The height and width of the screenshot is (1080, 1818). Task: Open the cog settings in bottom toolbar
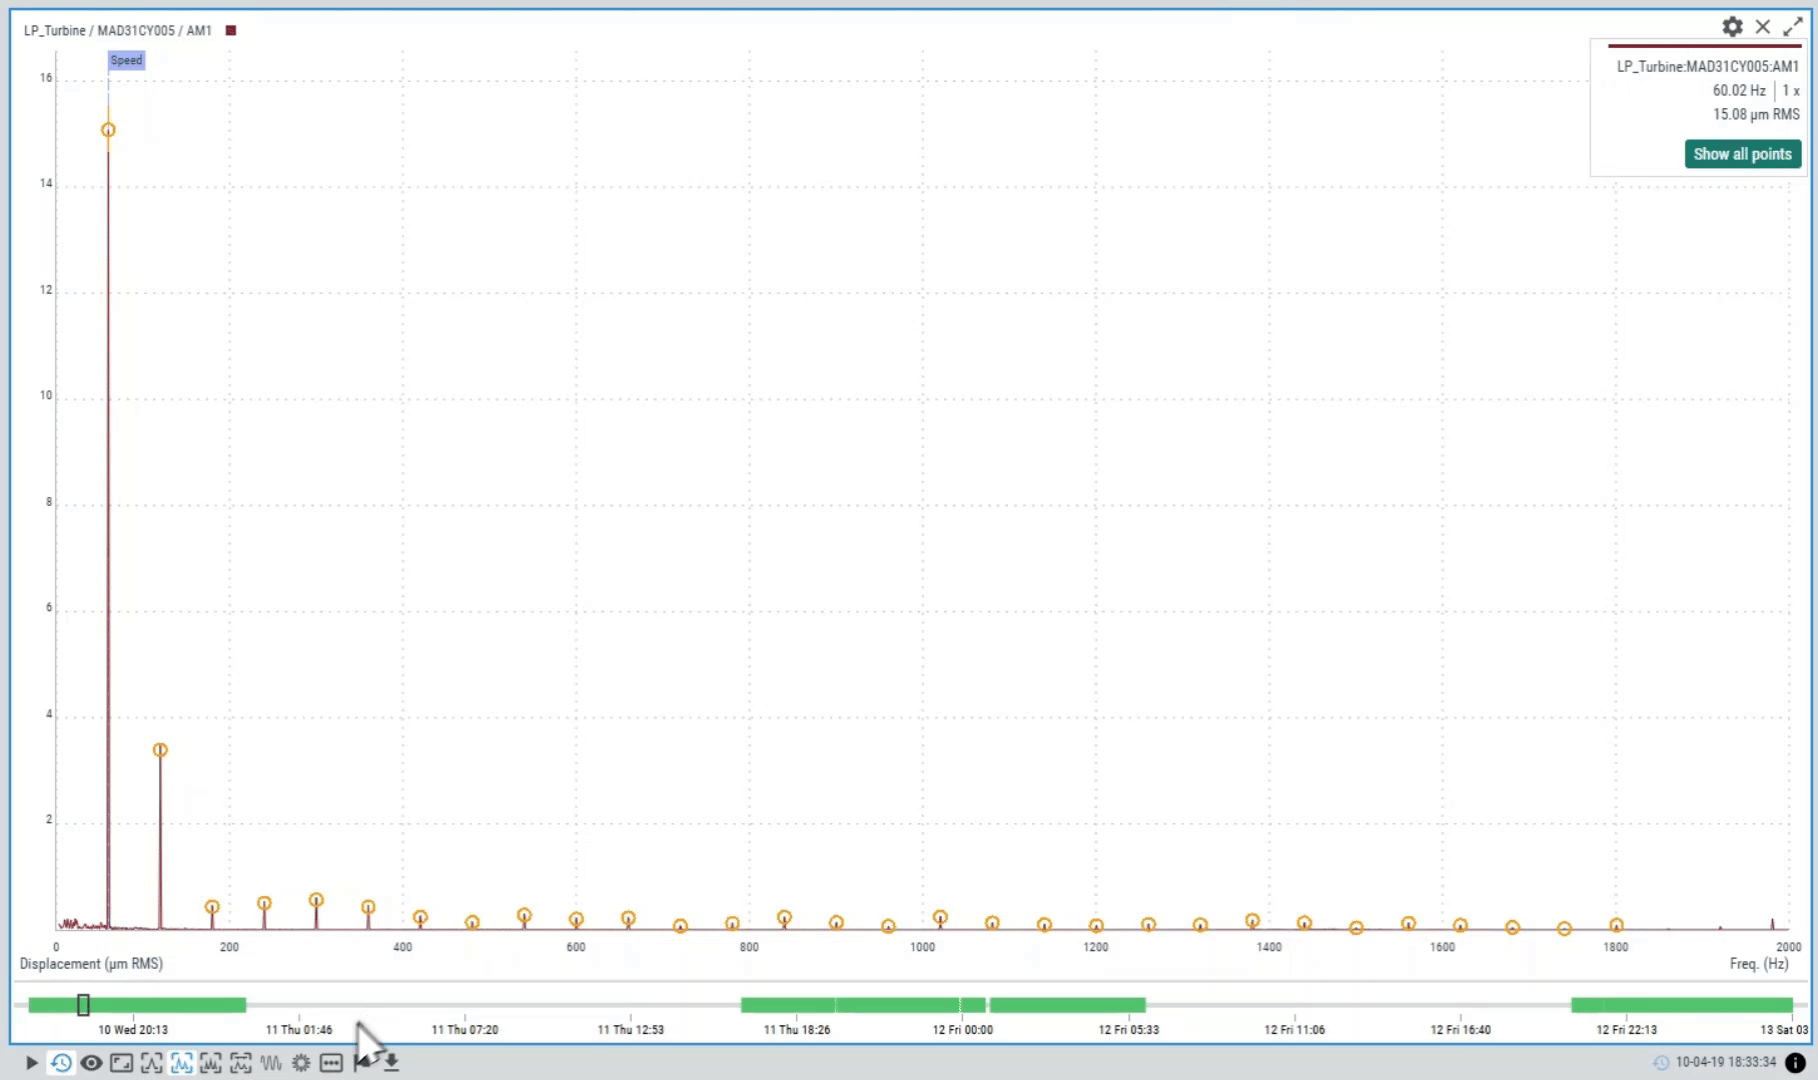[x=301, y=1063]
